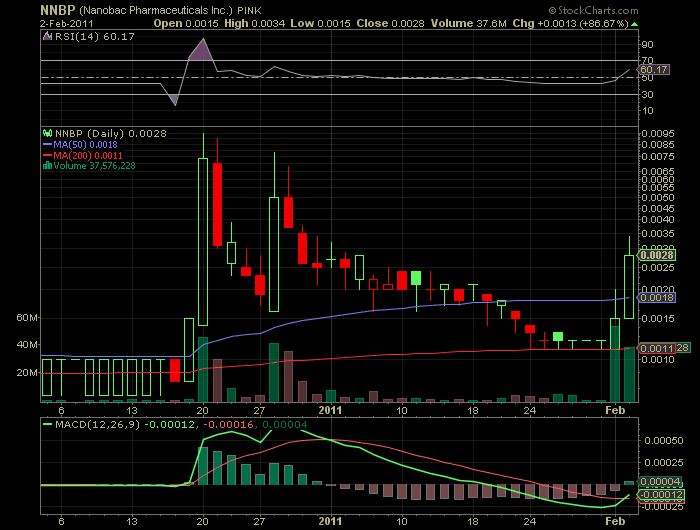Click the 60.17 RSI value tag on the right axis
700x530 pixels.
pyautogui.click(x=654, y=70)
